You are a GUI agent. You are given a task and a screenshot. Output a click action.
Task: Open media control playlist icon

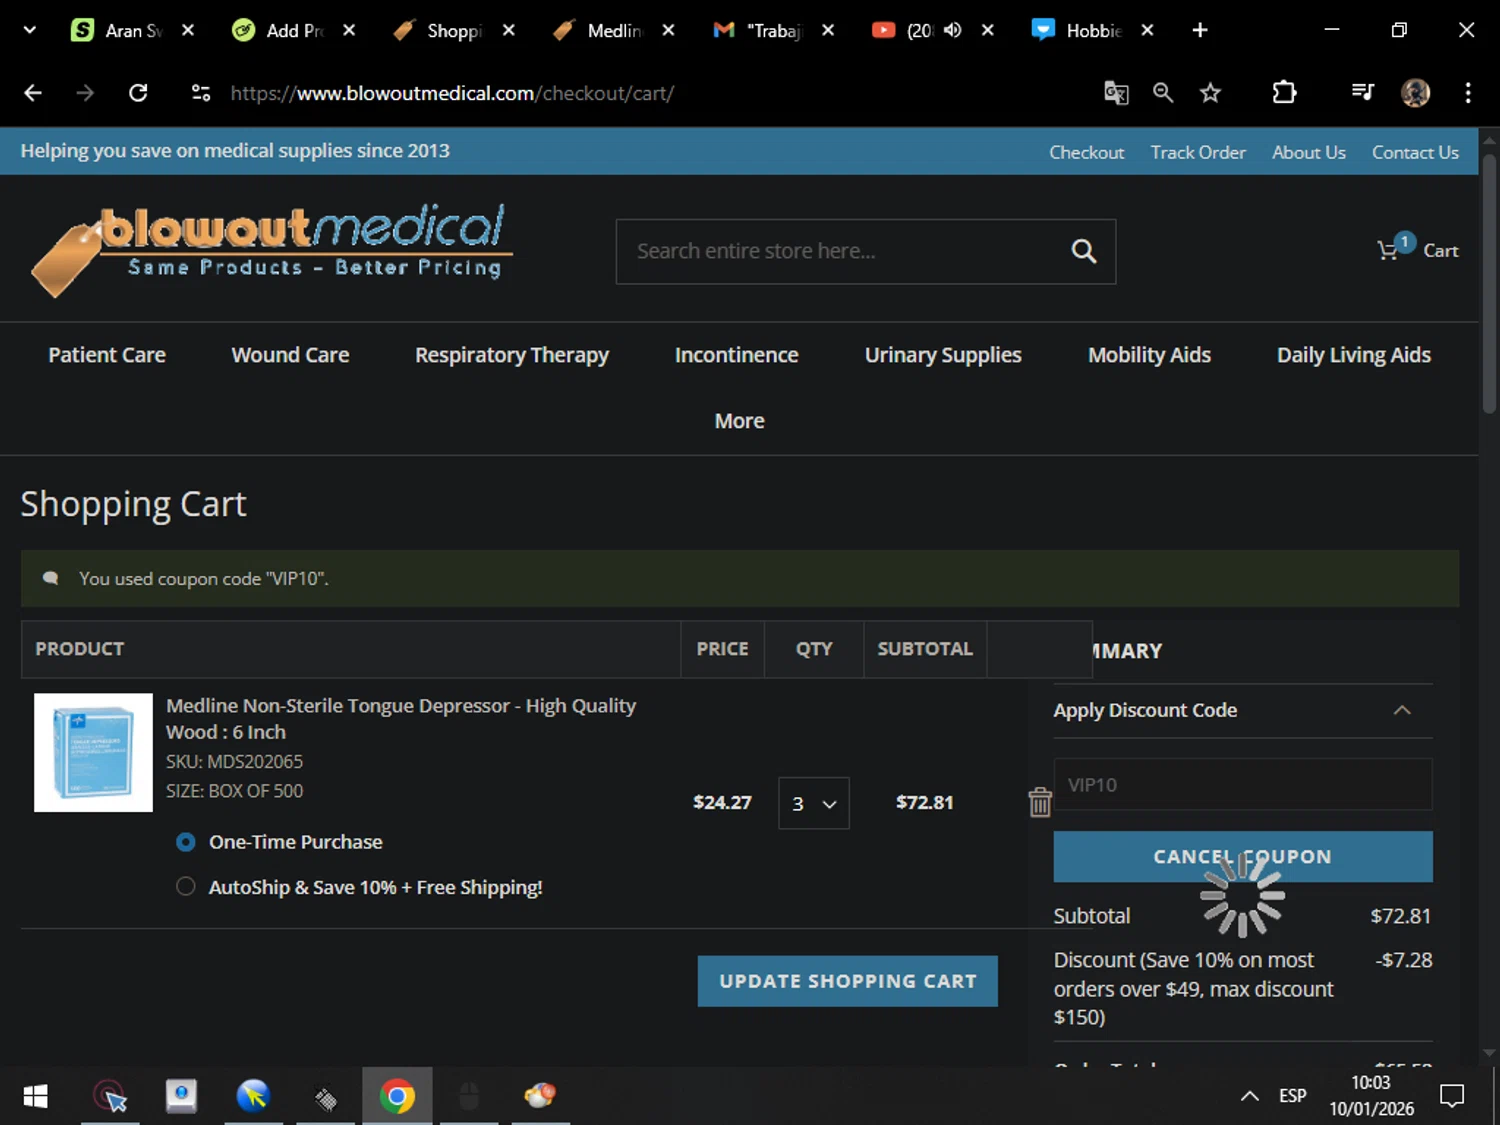1362,93
